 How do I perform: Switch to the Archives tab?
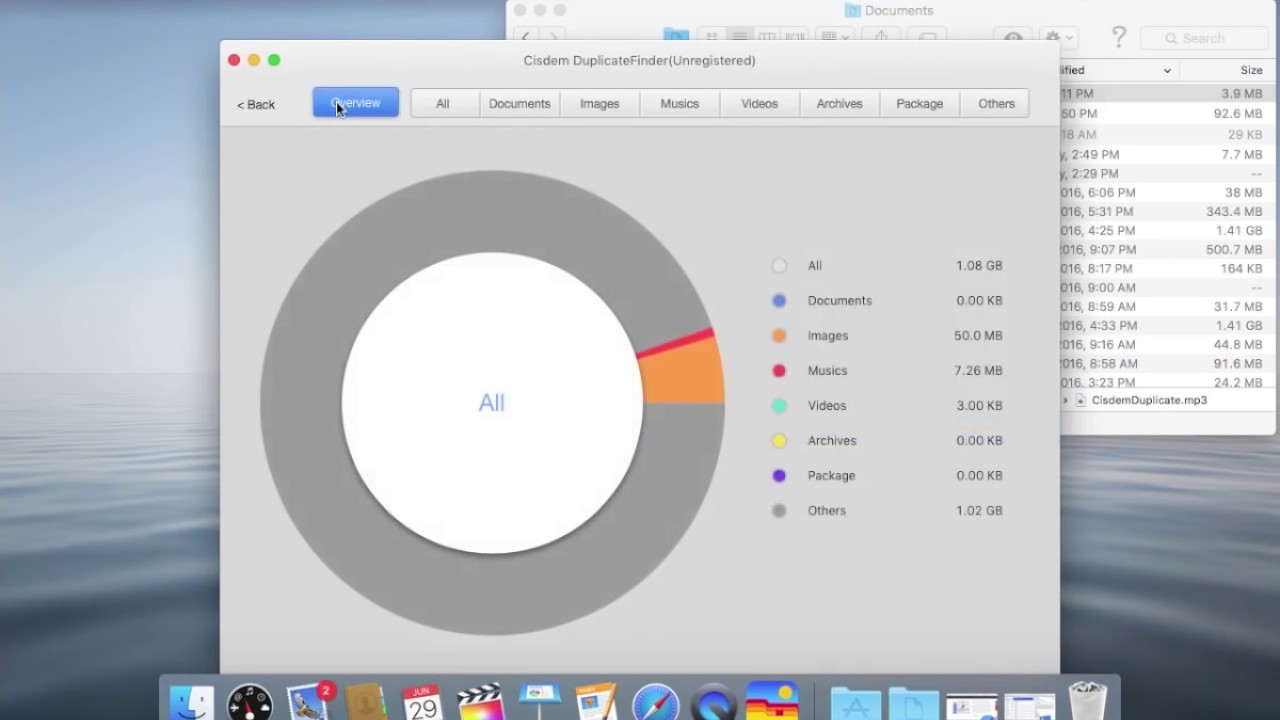coord(840,104)
